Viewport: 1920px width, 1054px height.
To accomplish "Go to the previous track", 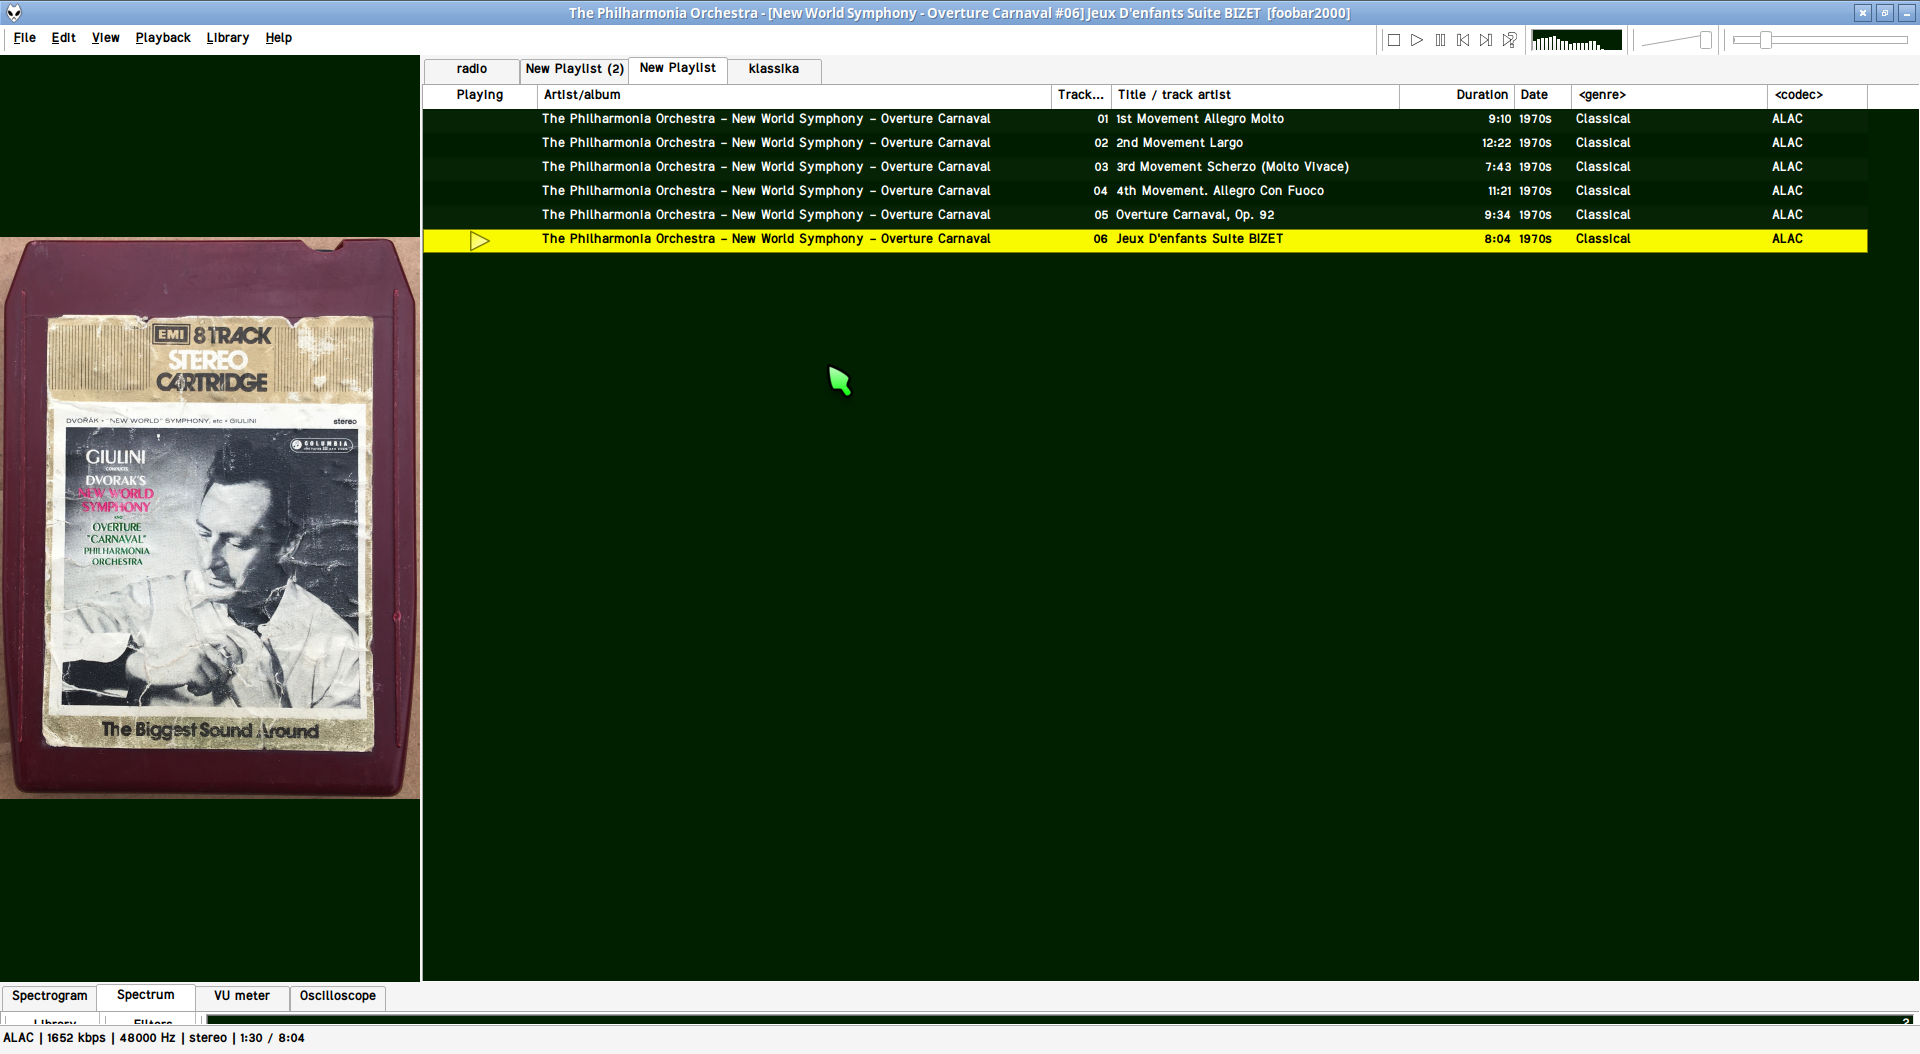I will click(x=1463, y=40).
